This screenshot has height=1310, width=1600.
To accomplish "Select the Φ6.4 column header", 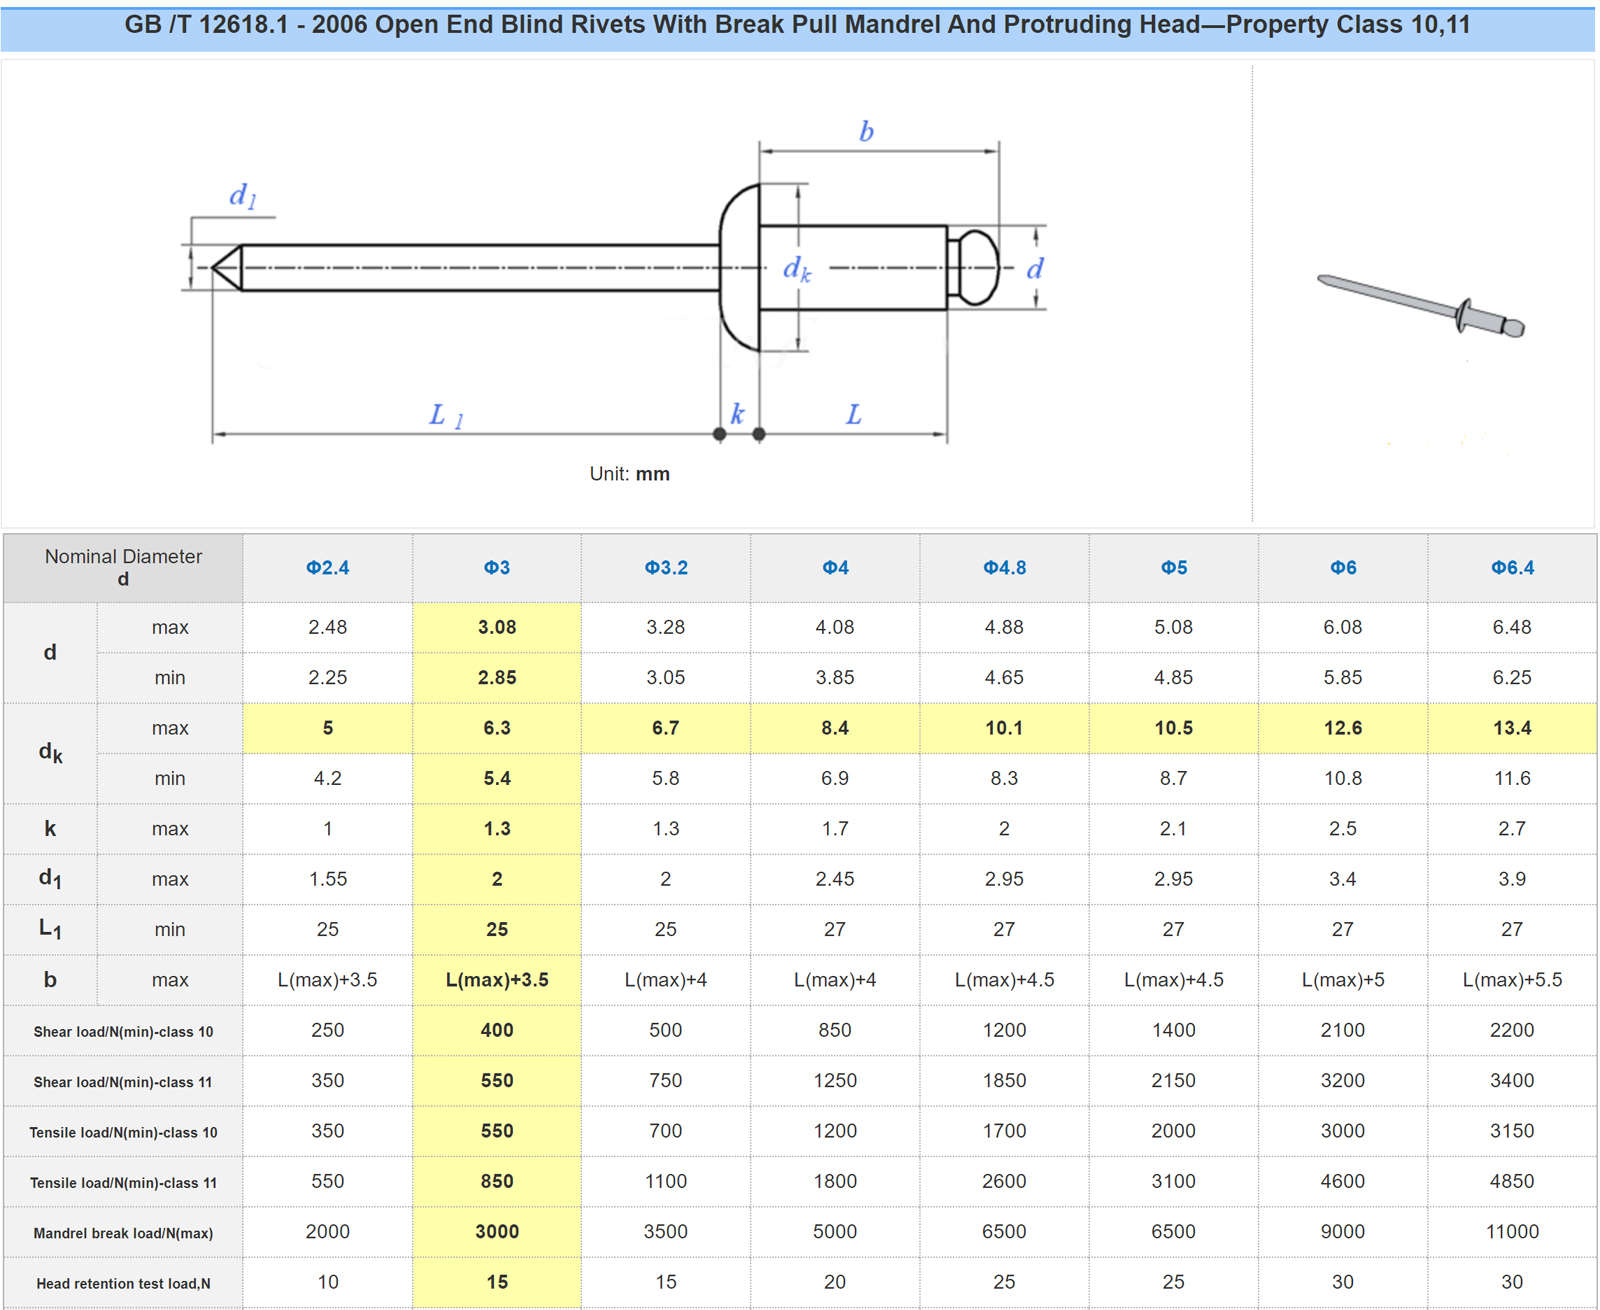I will (1512, 568).
